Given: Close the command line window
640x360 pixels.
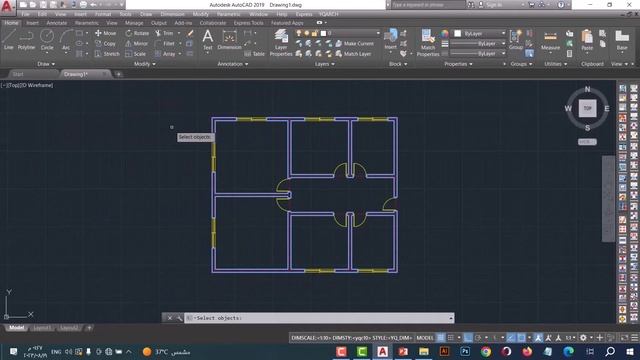Looking at the screenshot, I should tap(170, 318).
